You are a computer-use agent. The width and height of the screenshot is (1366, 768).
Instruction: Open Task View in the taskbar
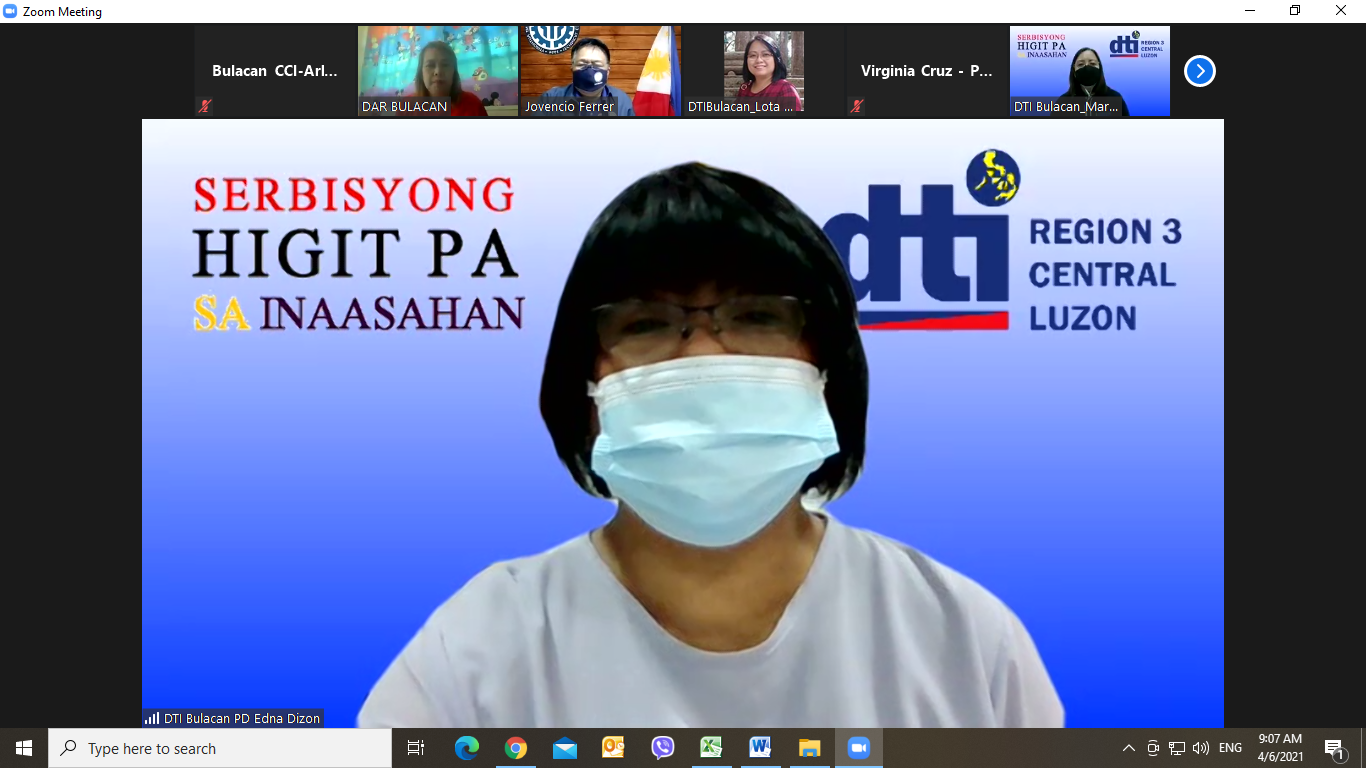tap(416, 748)
